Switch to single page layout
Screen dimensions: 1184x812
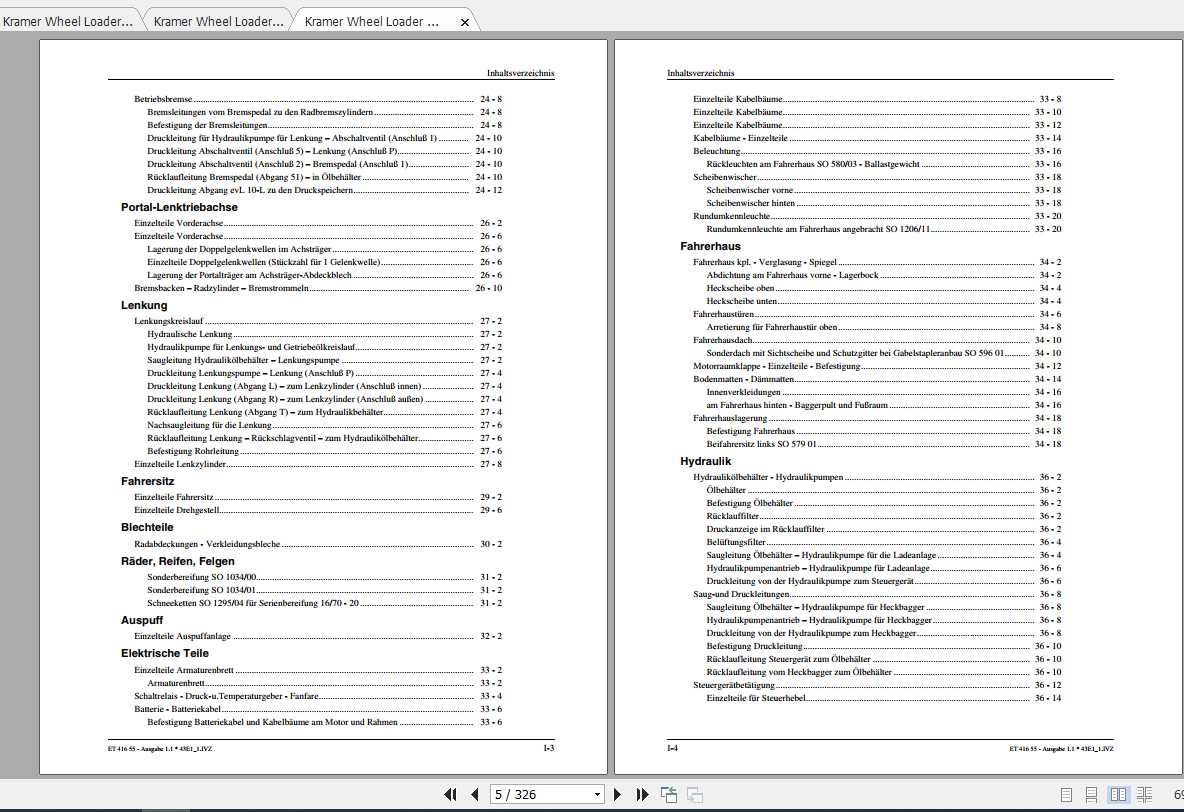1066,795
